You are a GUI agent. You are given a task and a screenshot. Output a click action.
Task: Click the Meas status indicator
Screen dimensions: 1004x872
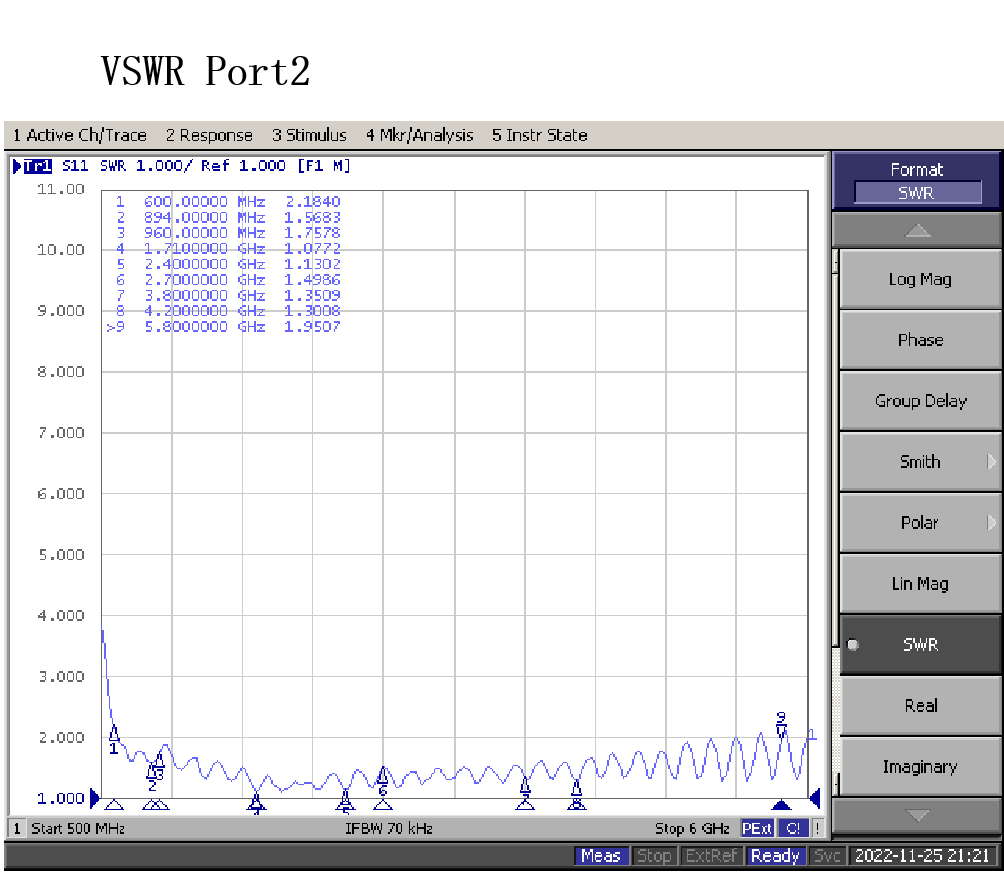(601, 855)
